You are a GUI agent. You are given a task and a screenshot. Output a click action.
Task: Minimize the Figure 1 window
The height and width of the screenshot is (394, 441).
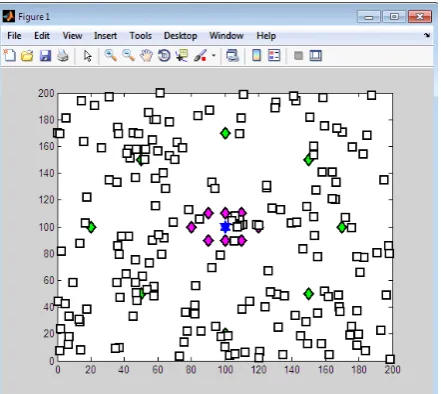(x=369, y=17)
